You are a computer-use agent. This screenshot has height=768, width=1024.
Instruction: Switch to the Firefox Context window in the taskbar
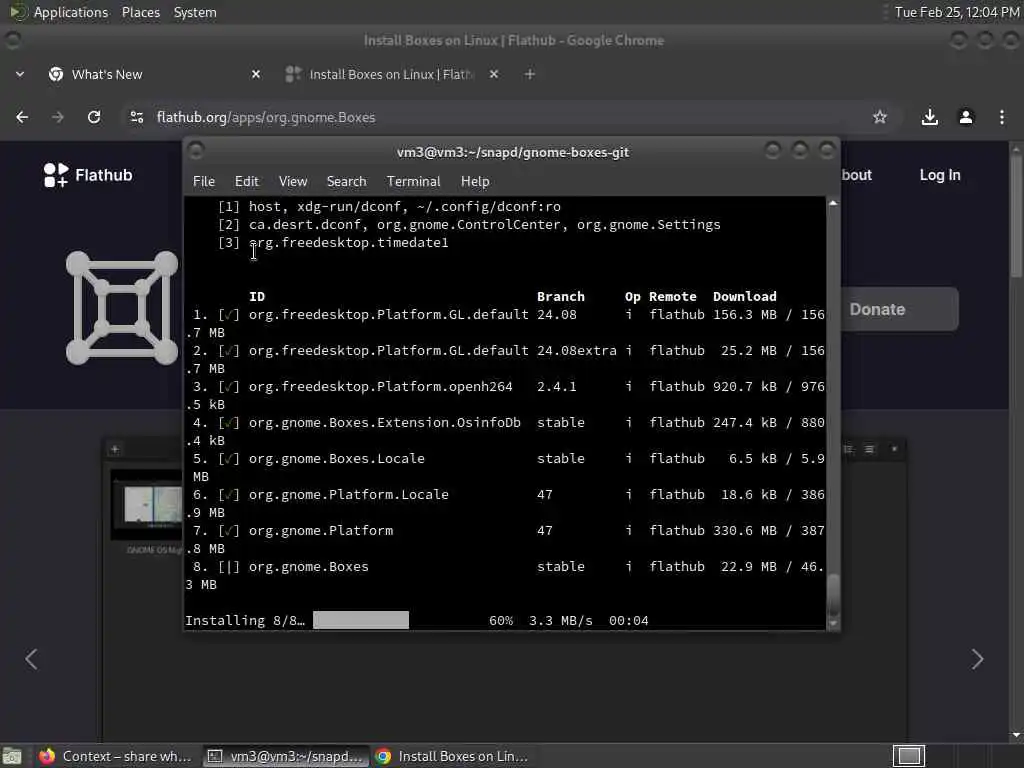coord(116,756)
